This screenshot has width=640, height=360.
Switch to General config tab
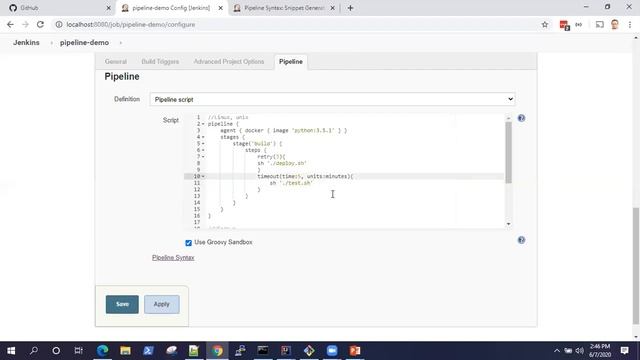tap(116, 62)
